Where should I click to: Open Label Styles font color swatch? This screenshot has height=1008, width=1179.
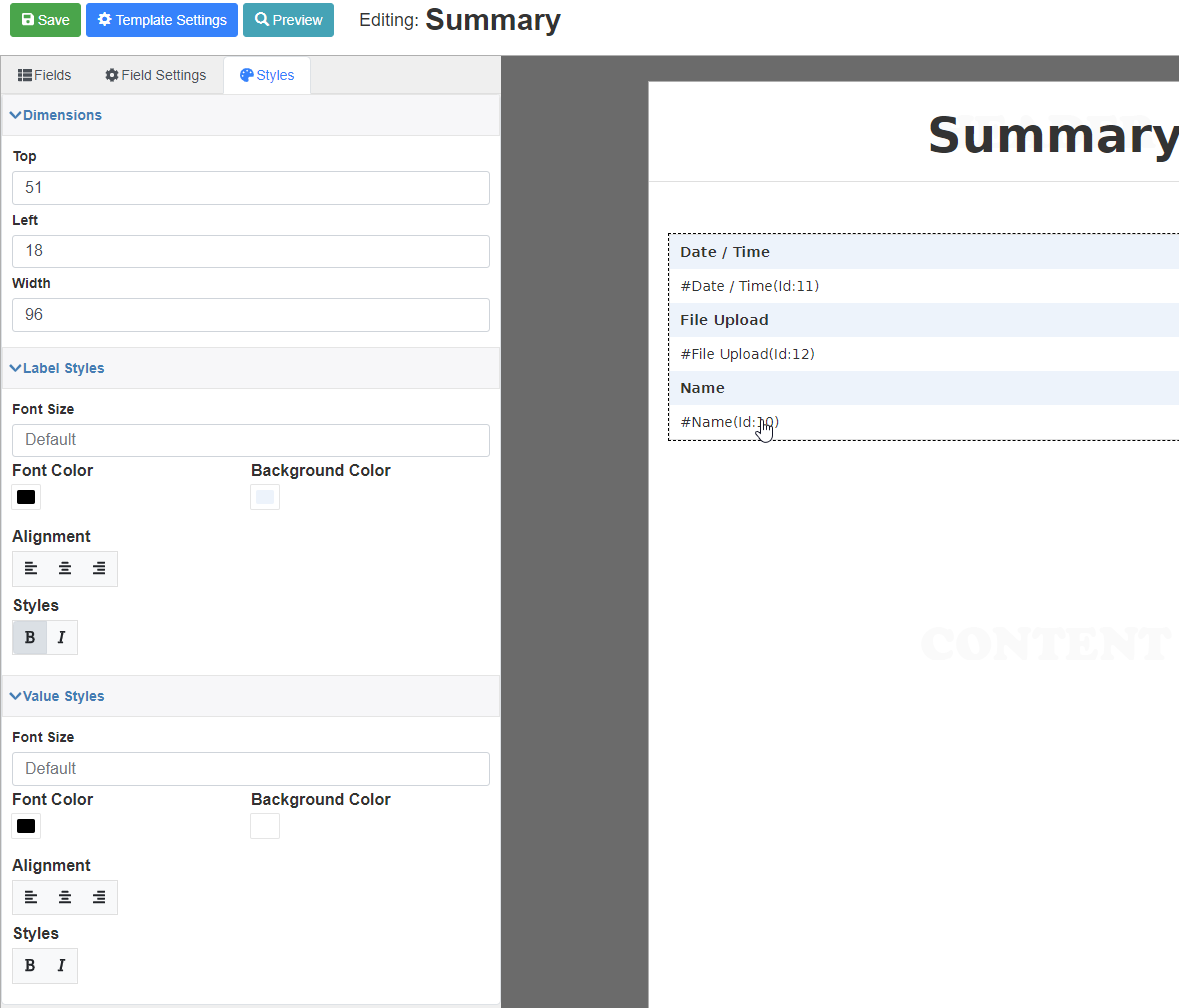26,498
